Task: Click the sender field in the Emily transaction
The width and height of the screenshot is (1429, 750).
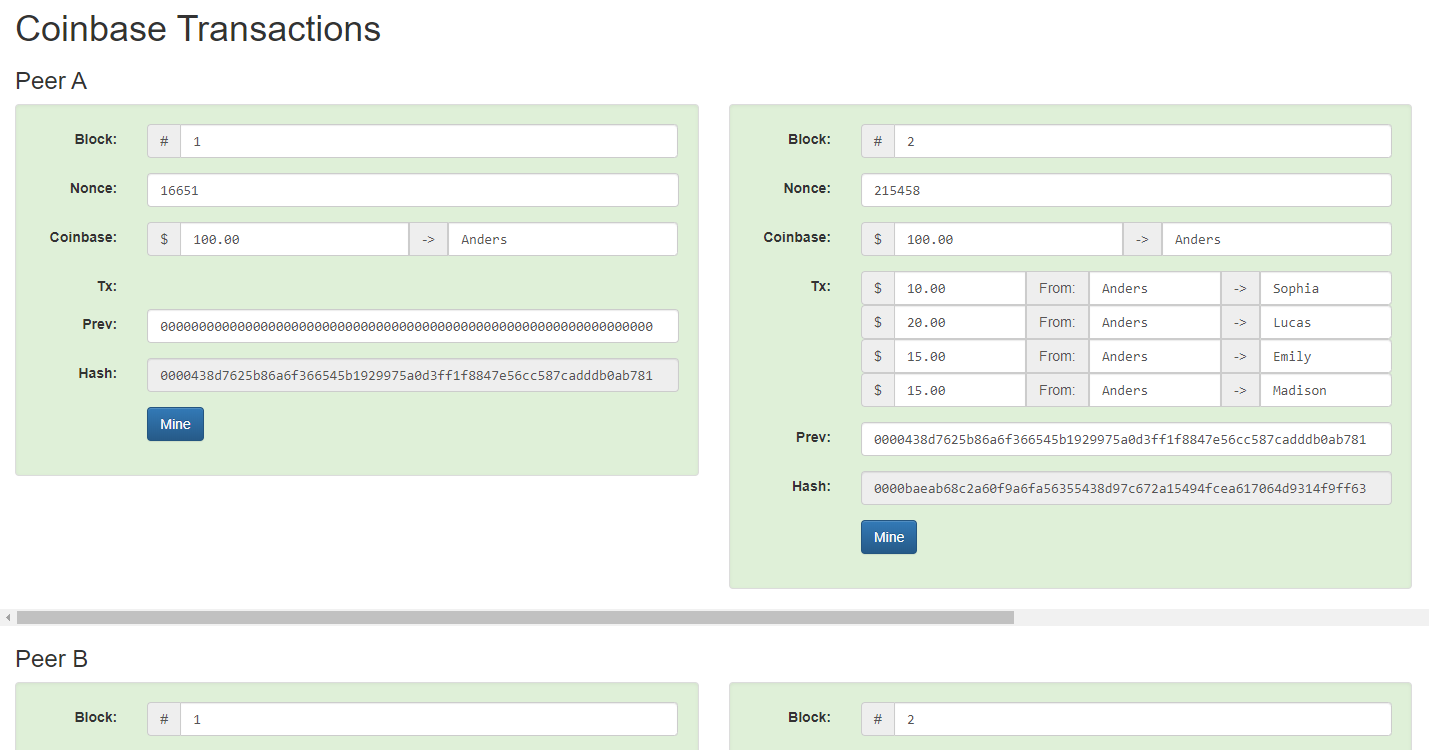Action: [x=1155, y=356]
